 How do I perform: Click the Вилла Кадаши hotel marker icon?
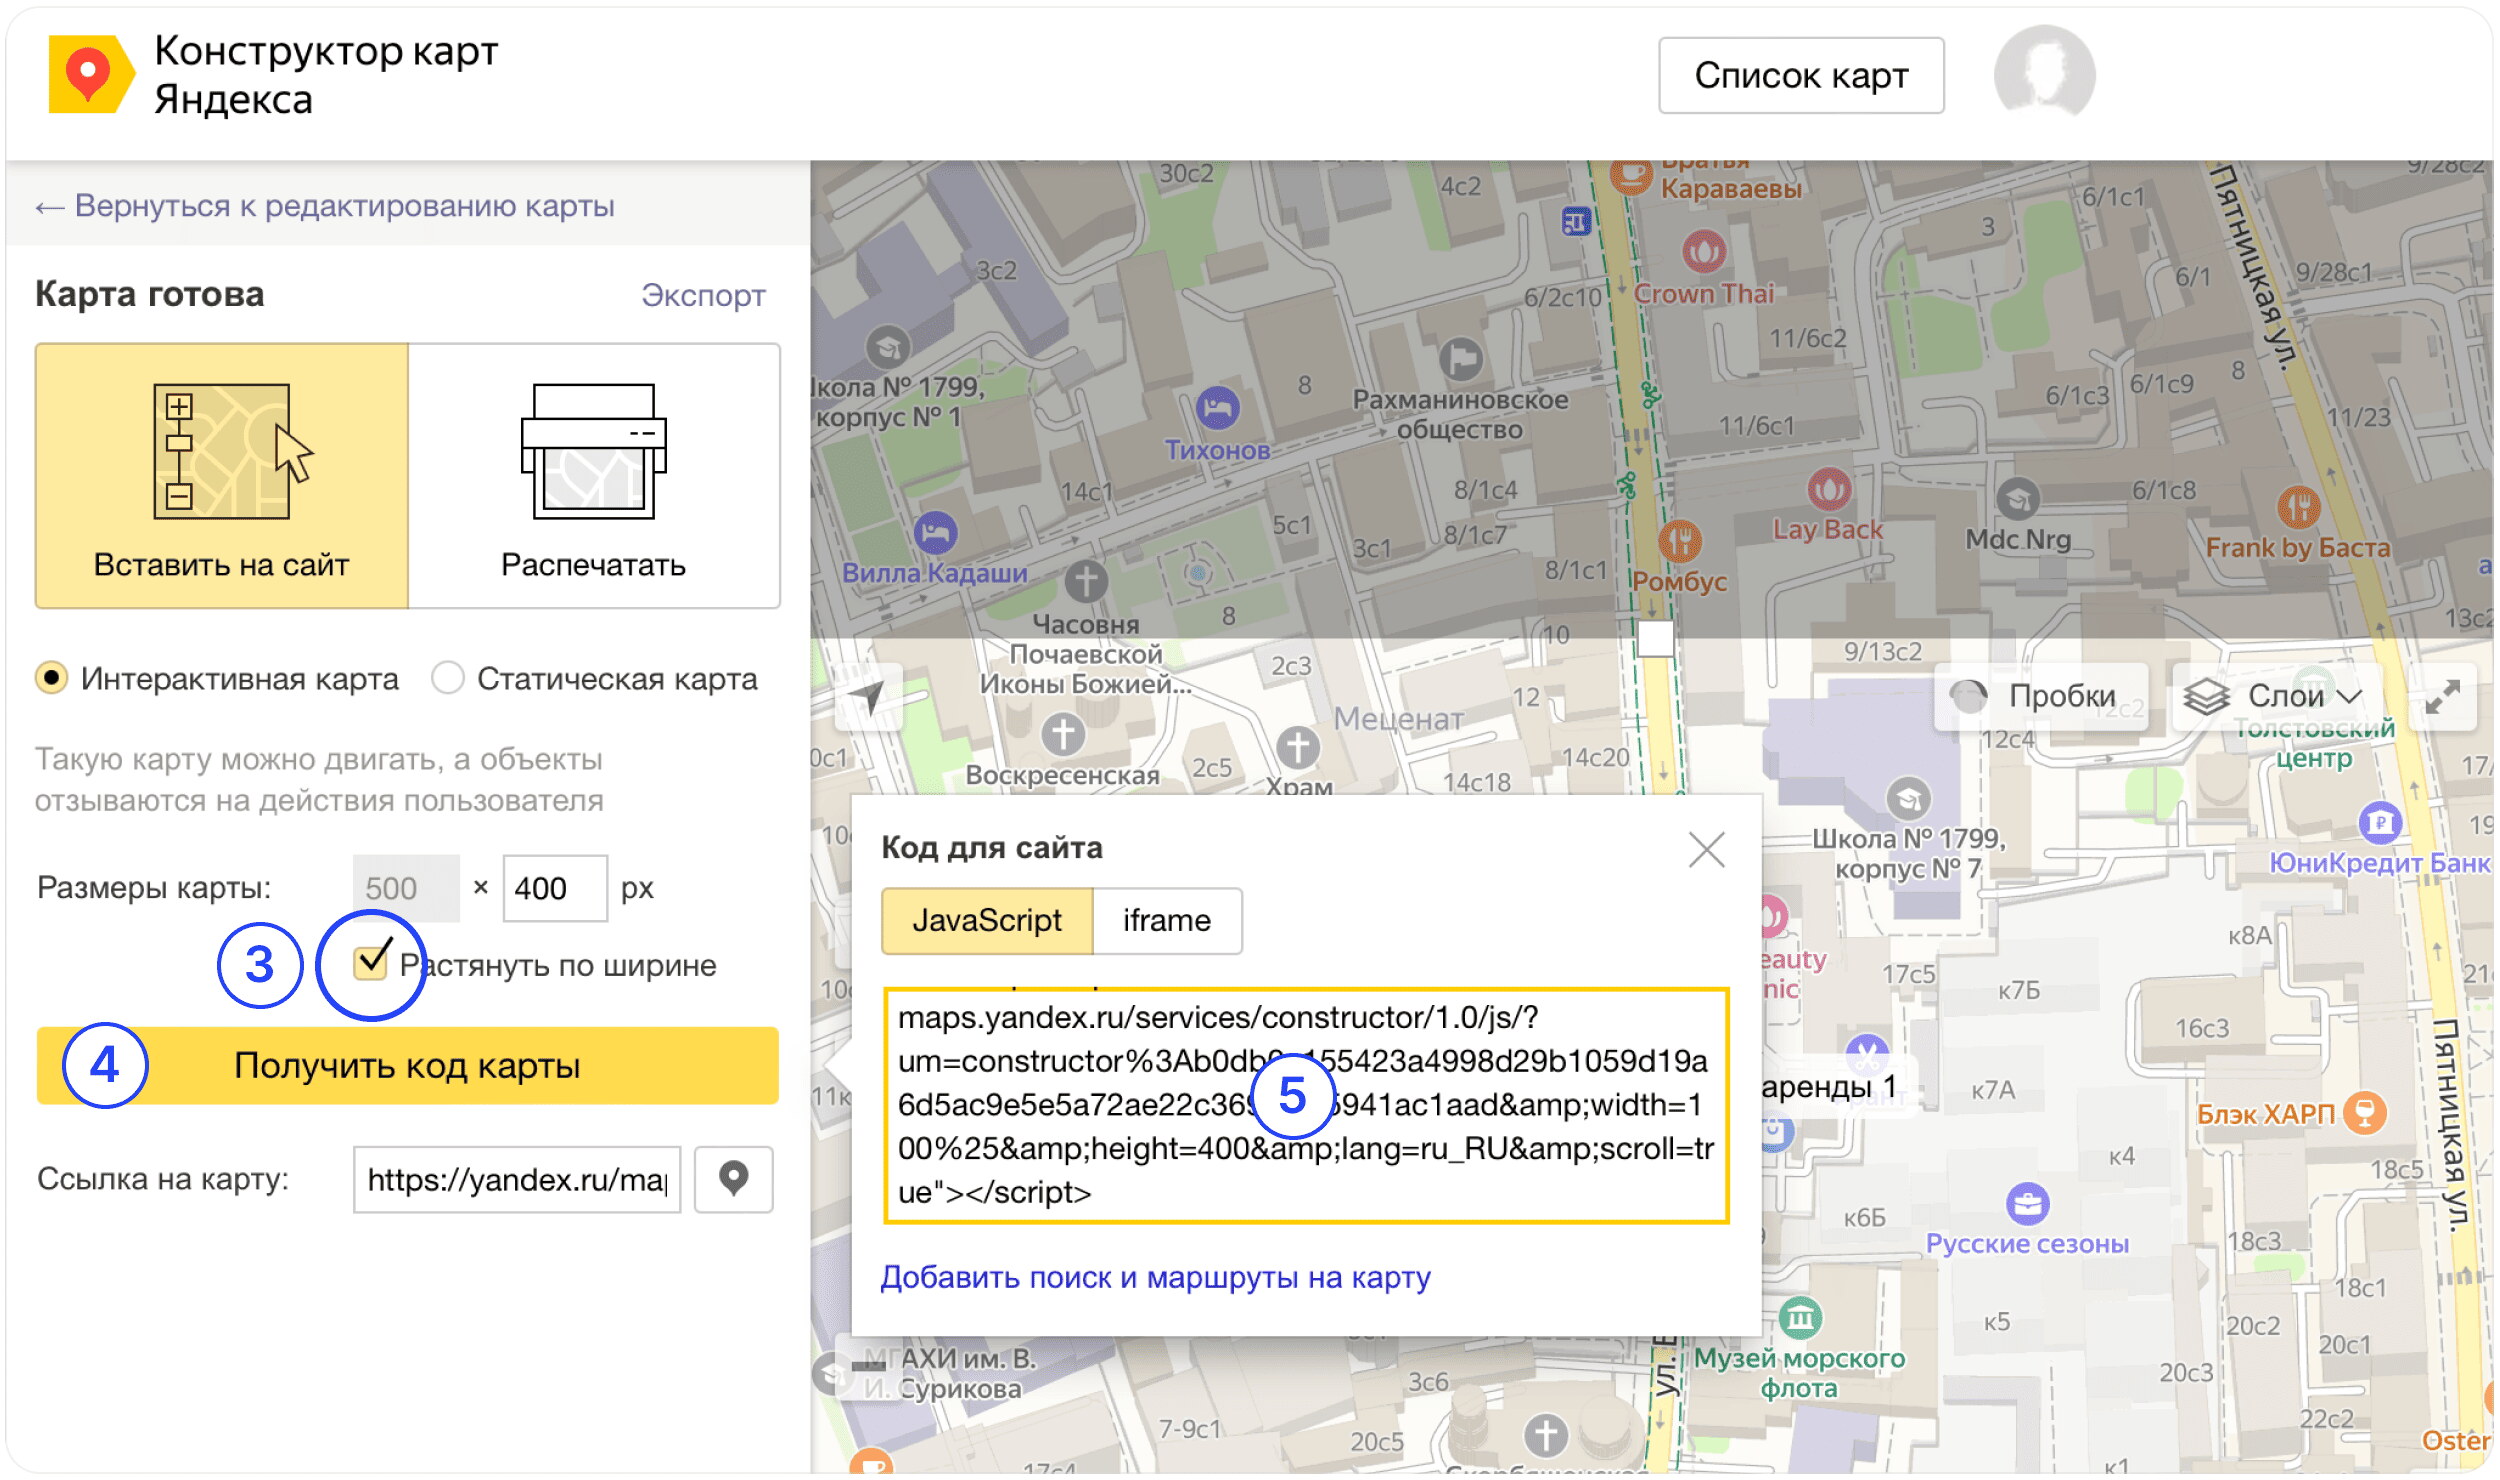(x=935, y=532)
